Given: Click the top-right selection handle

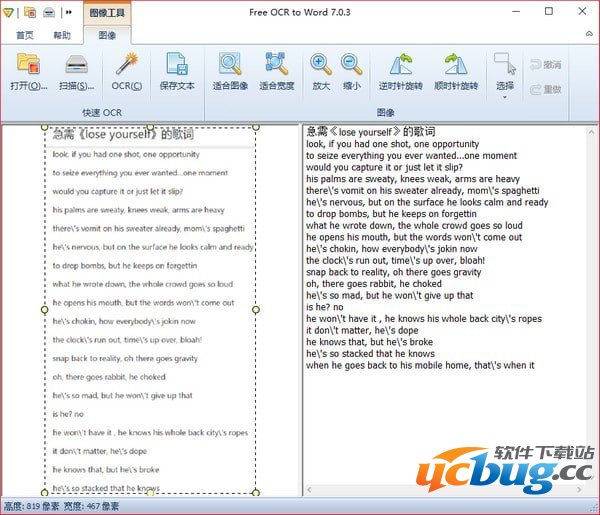Looking at the screenshot, I should click(x=256, y=127).
